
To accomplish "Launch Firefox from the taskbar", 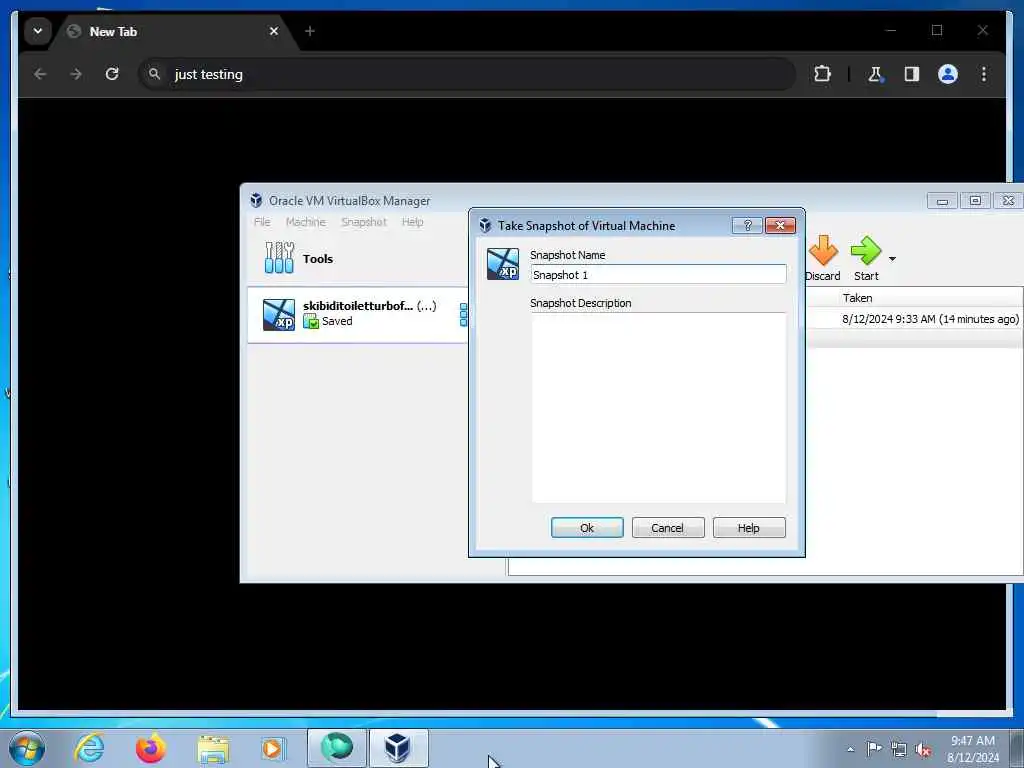I will pos(150,748).
